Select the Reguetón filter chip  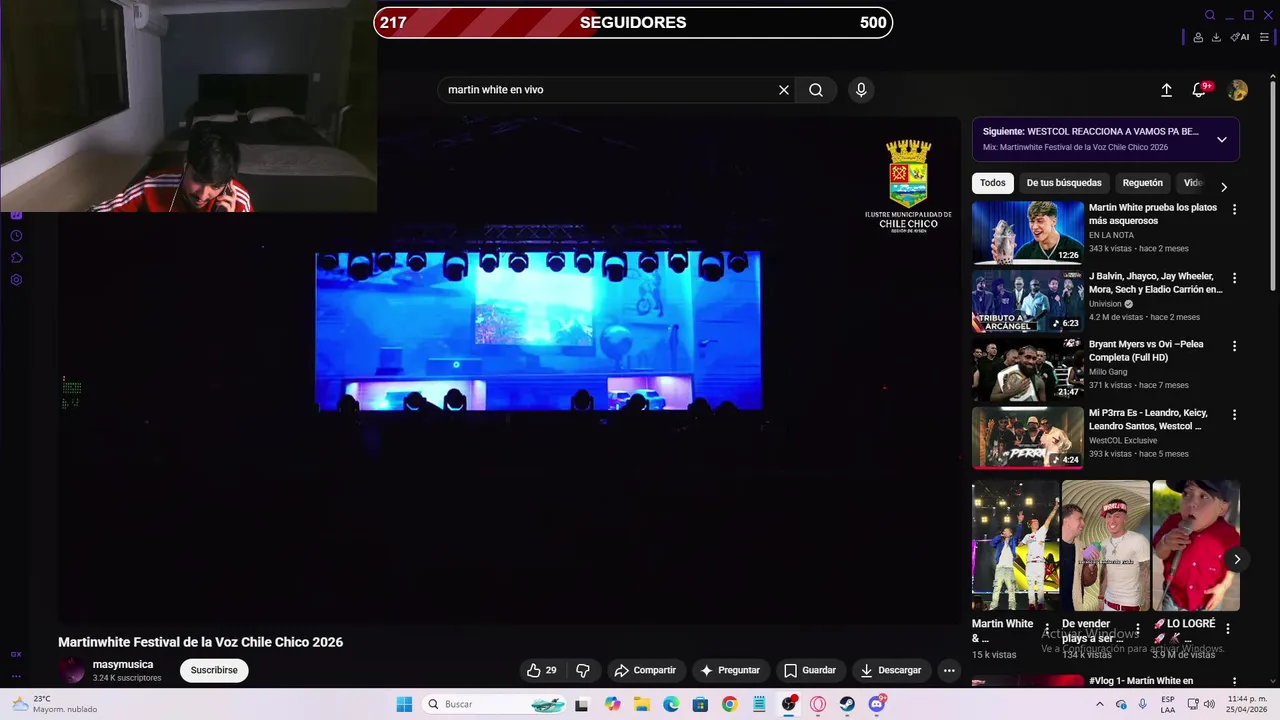pos(1143,183)
